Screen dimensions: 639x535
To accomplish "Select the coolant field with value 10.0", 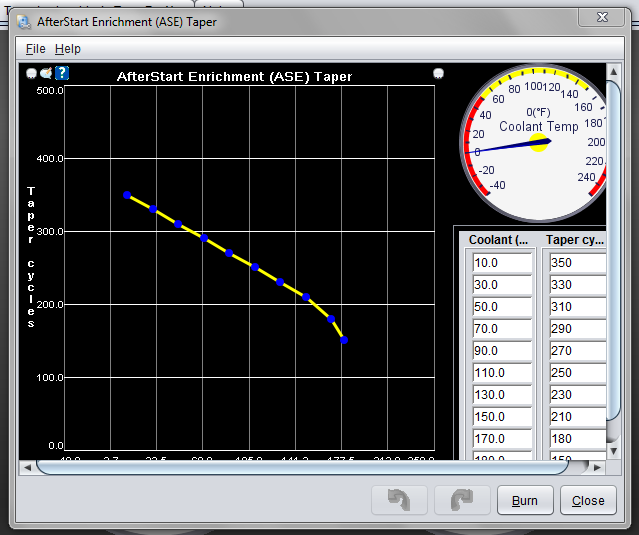I will coord(502,263).
